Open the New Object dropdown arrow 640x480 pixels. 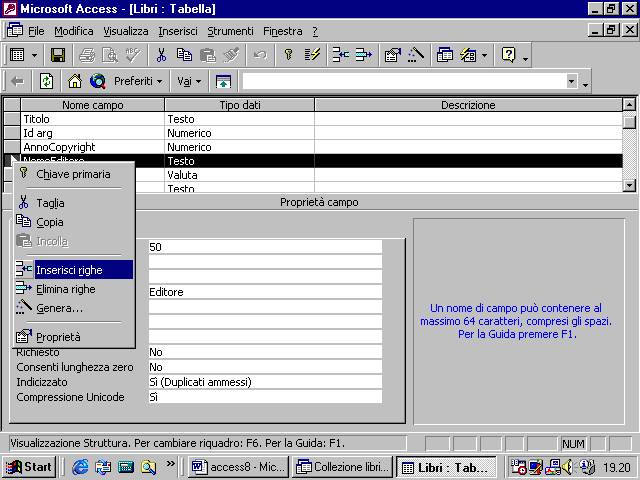pyautogui.click(x=484, y=55)
